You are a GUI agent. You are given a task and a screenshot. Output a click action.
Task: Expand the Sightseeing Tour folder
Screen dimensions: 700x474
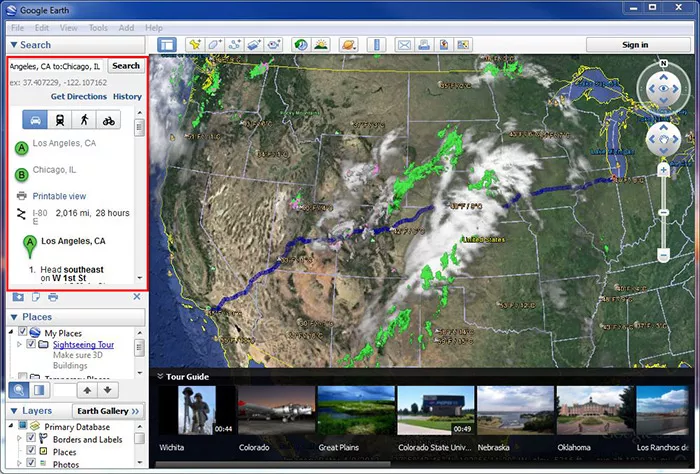(x=19, y=344)
